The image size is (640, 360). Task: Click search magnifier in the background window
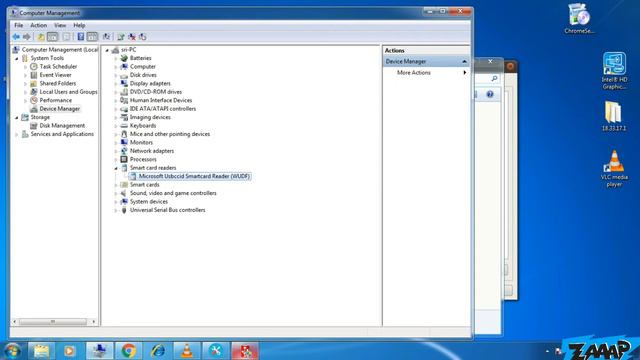pyautogui.click(x=494, y=78)
